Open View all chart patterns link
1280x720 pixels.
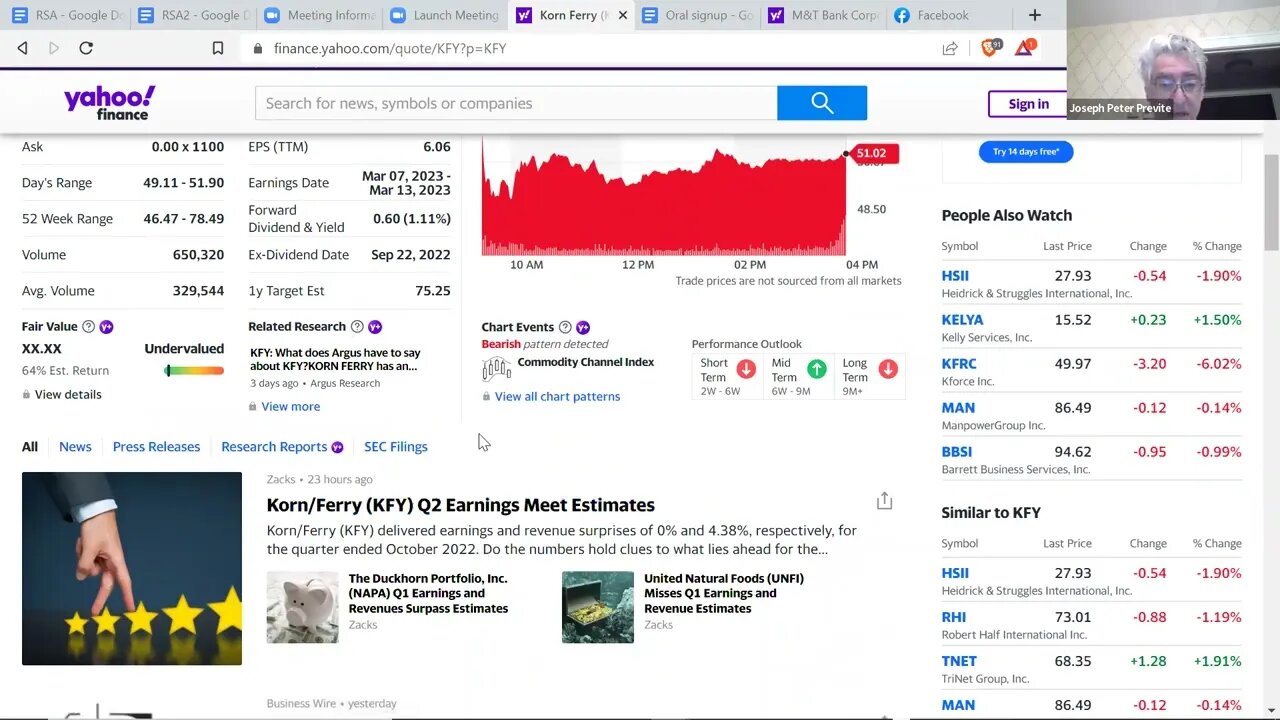[x=557, y=397]
